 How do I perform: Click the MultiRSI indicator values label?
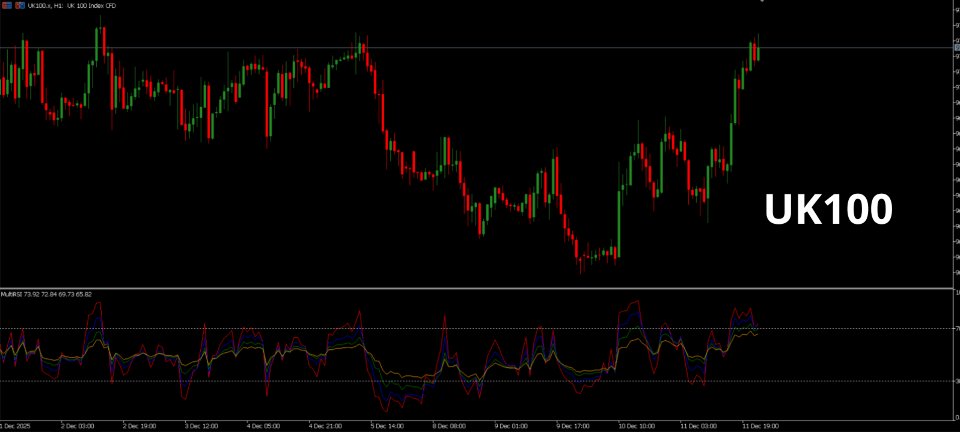pyautogui.click(x=46, y=294)
